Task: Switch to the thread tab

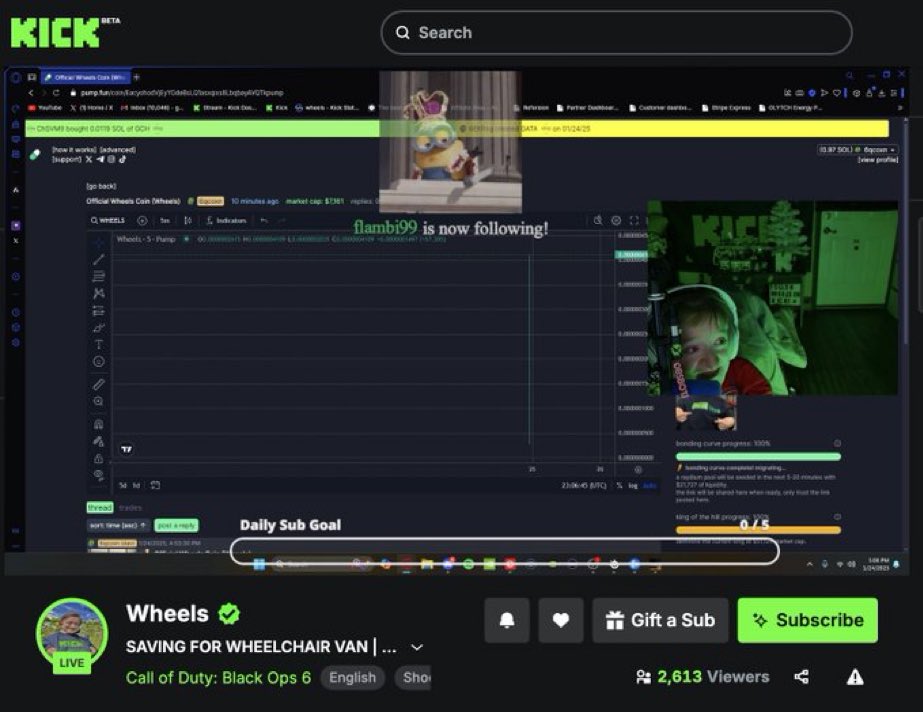Action: [x=99, y=507]
